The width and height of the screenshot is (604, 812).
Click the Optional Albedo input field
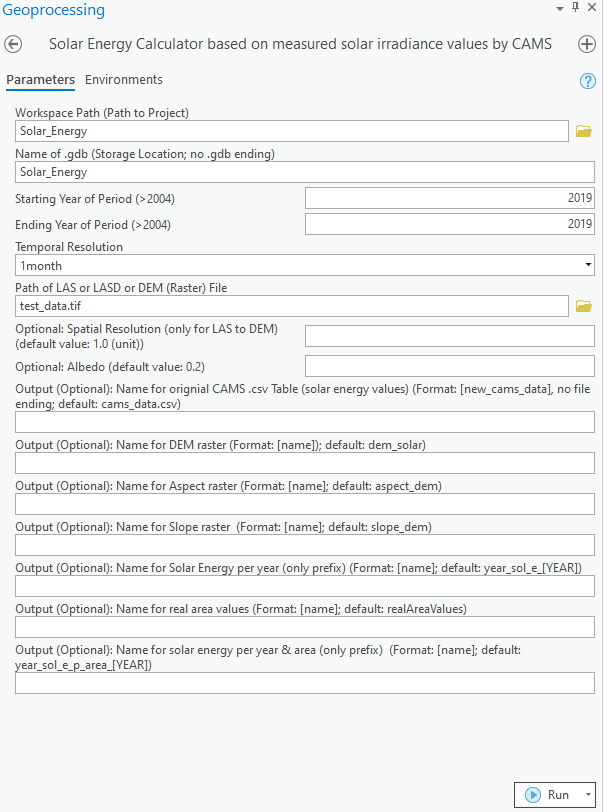[448, 366]
